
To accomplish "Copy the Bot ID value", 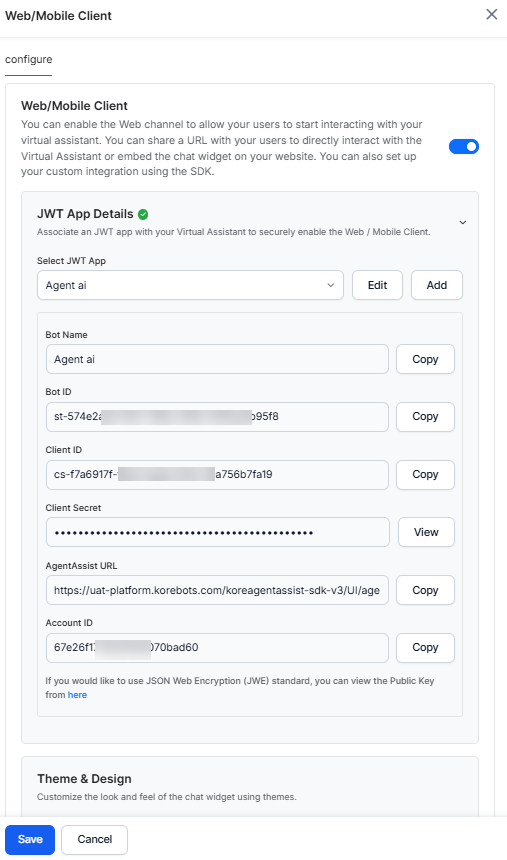I will click(x=425, y=417).
